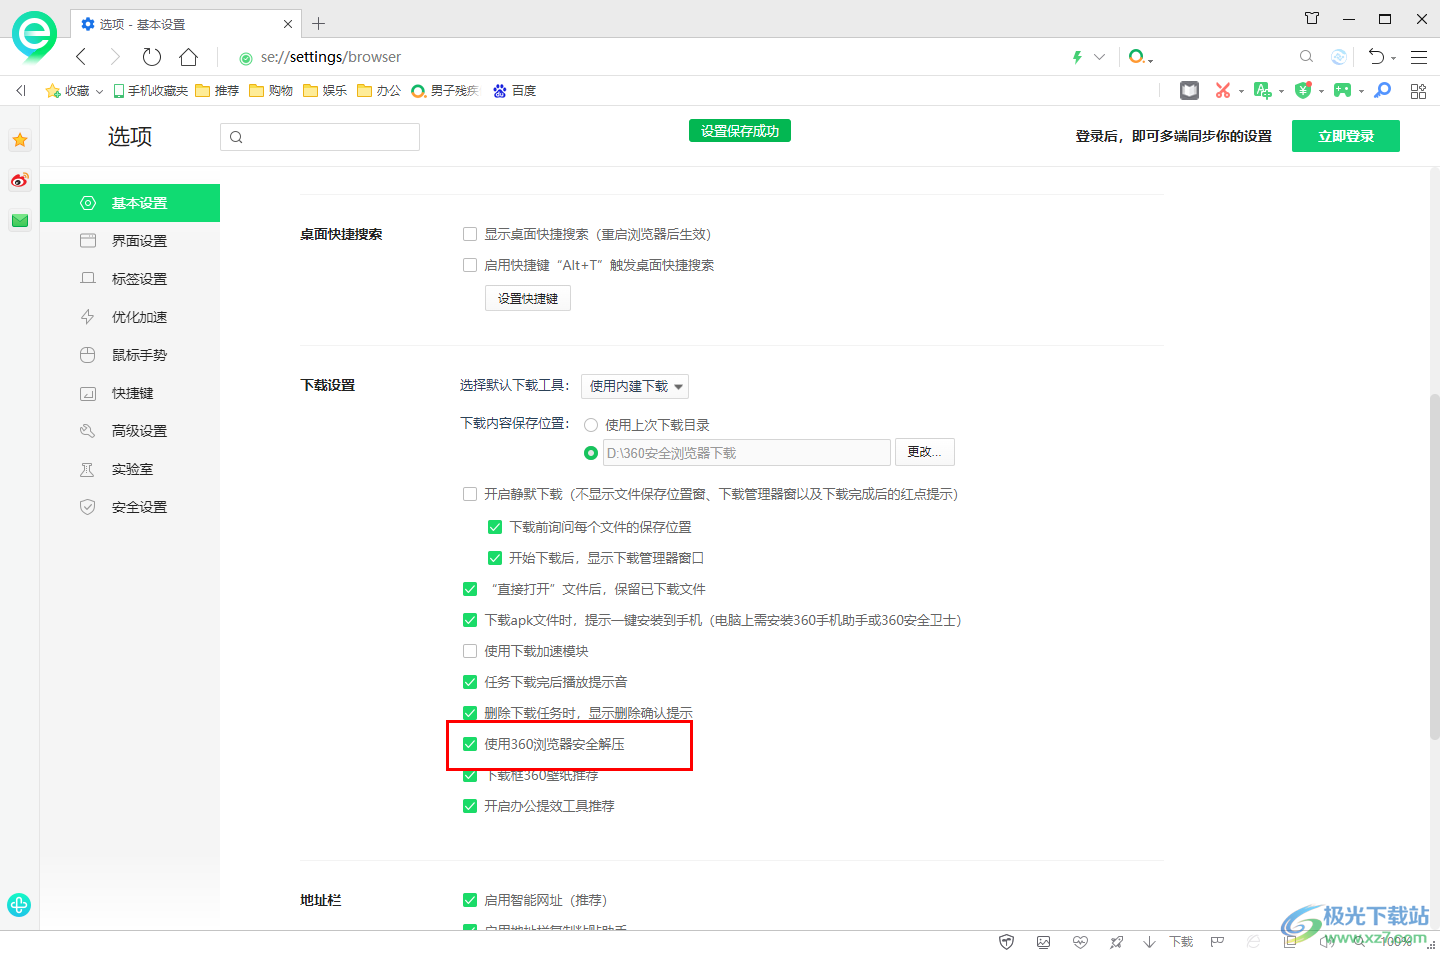Click the 立即登录 button
This screenshot has width=1440, height=954.
(1346, 136)
